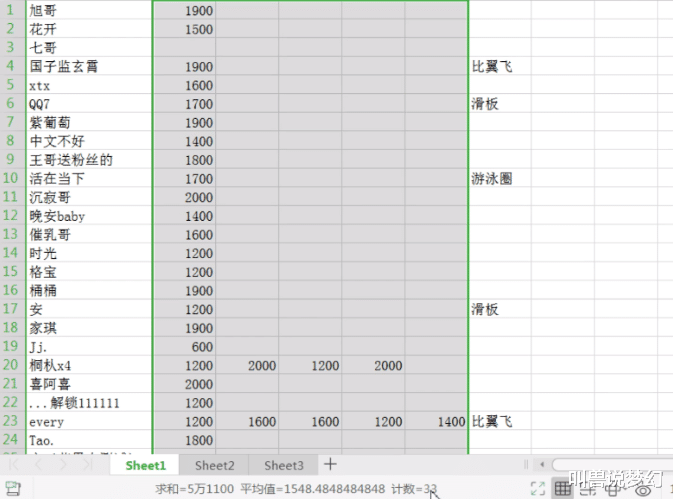The image size is (673, 500).
Task: Select the cell containing 晚安baby
Action: [89, 215]
